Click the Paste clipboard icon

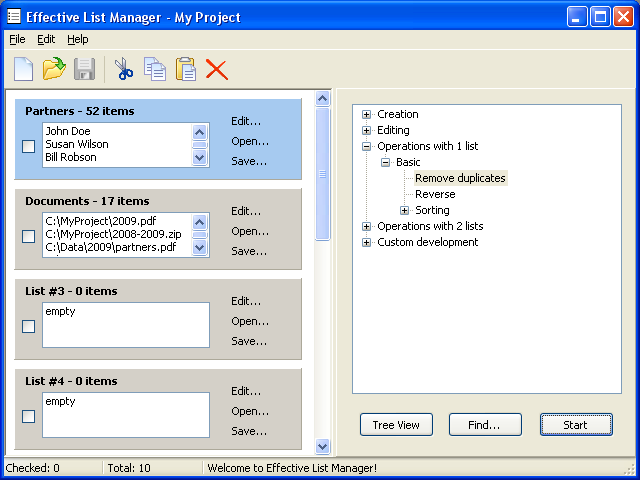tap(186, 69)
